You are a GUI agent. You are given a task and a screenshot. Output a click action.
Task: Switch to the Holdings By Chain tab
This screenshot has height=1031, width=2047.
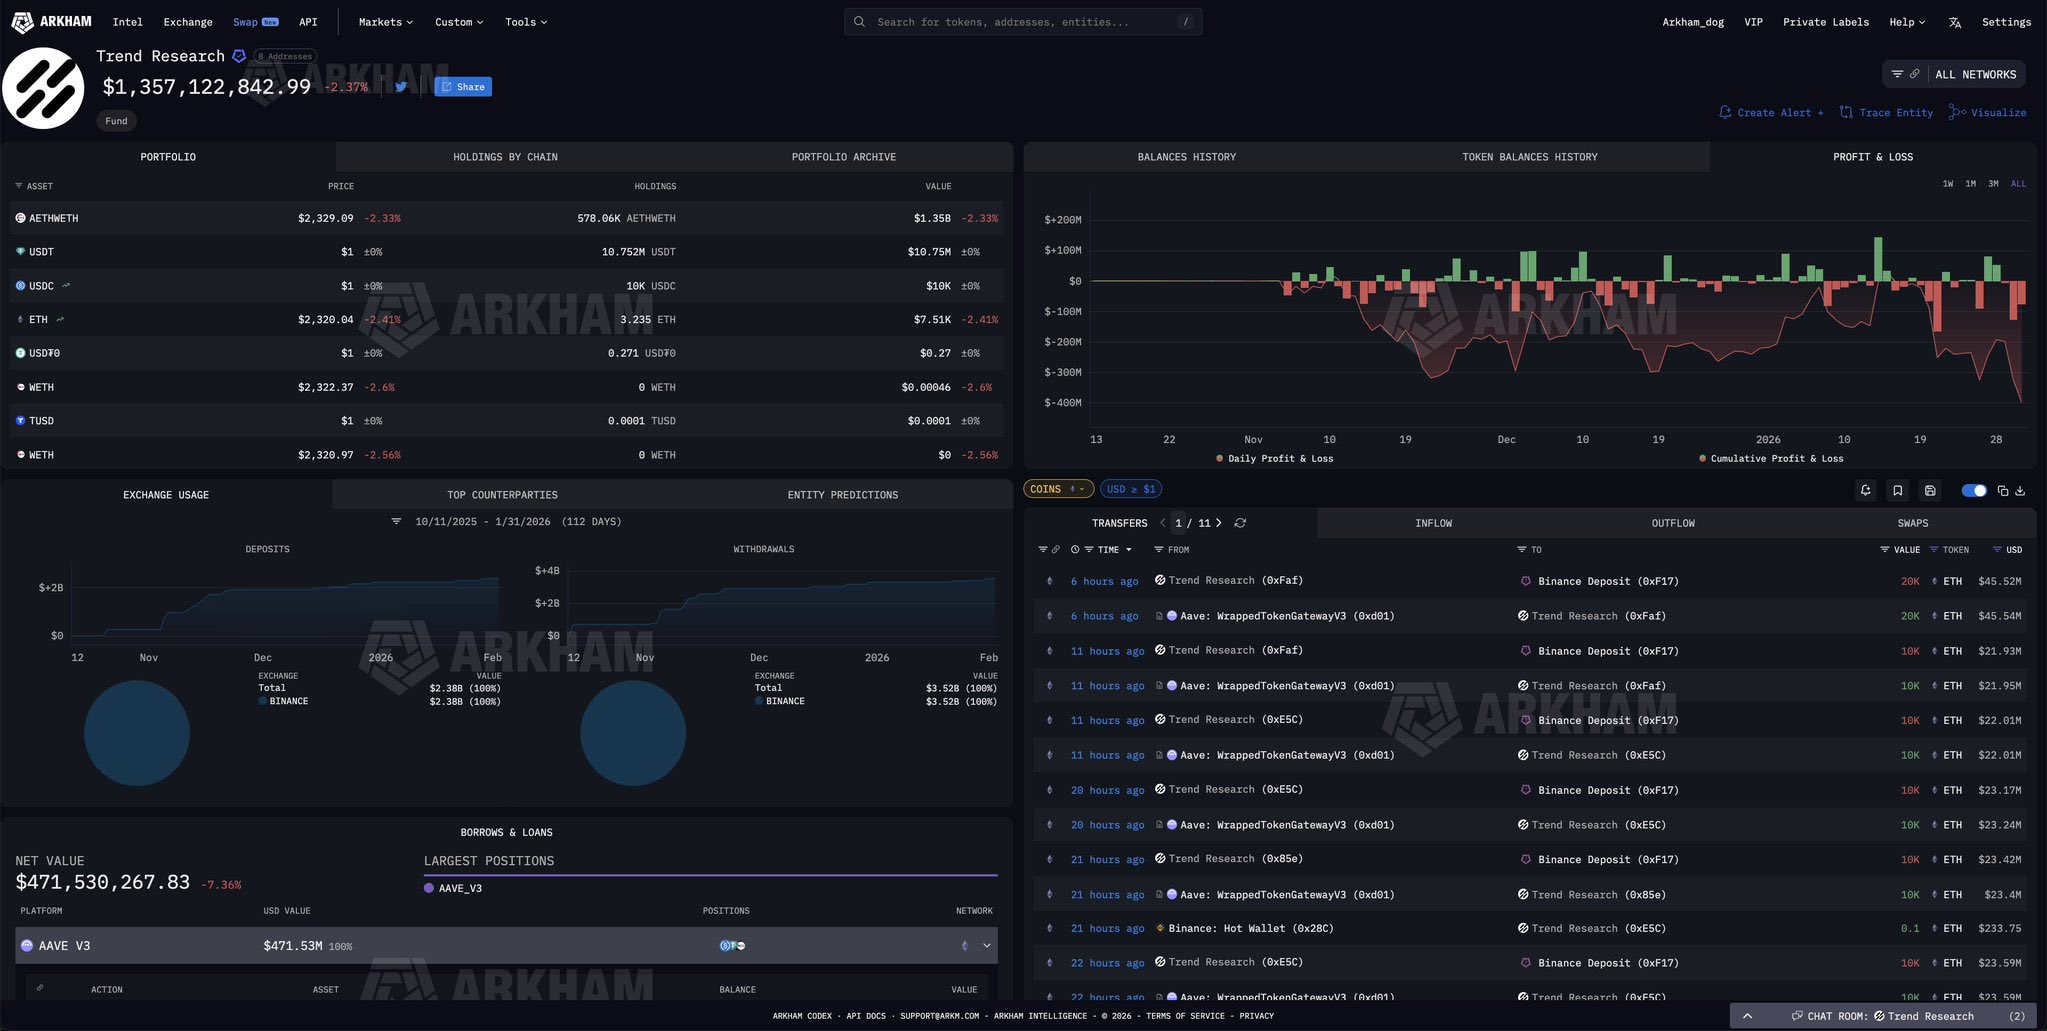click(505, 157)
